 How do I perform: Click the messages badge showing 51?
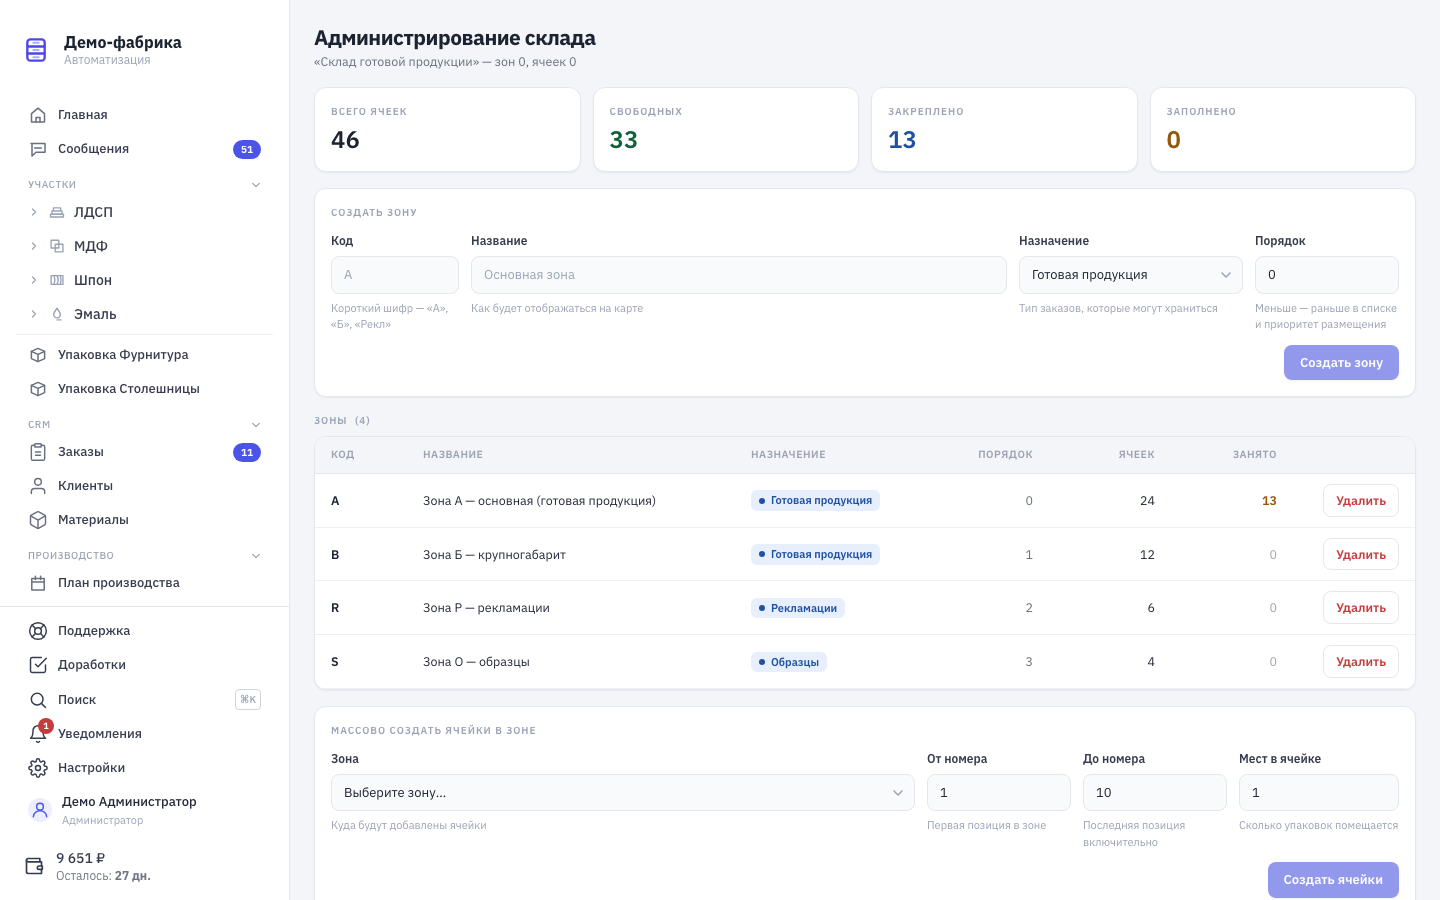247,149
